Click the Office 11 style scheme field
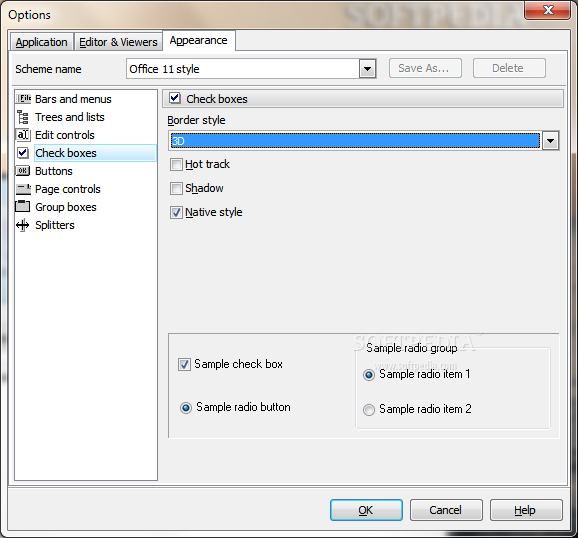This screenshot has width=578, height=538. click(x=243, y=69)
